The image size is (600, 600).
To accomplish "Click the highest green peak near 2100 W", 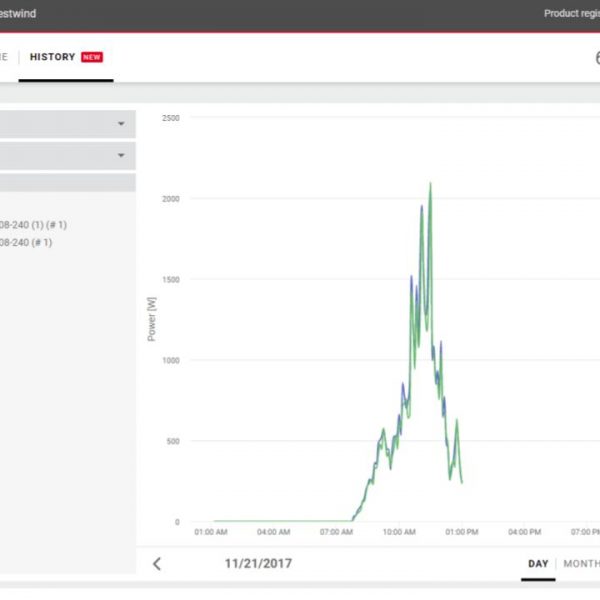I will pos(430,185).
